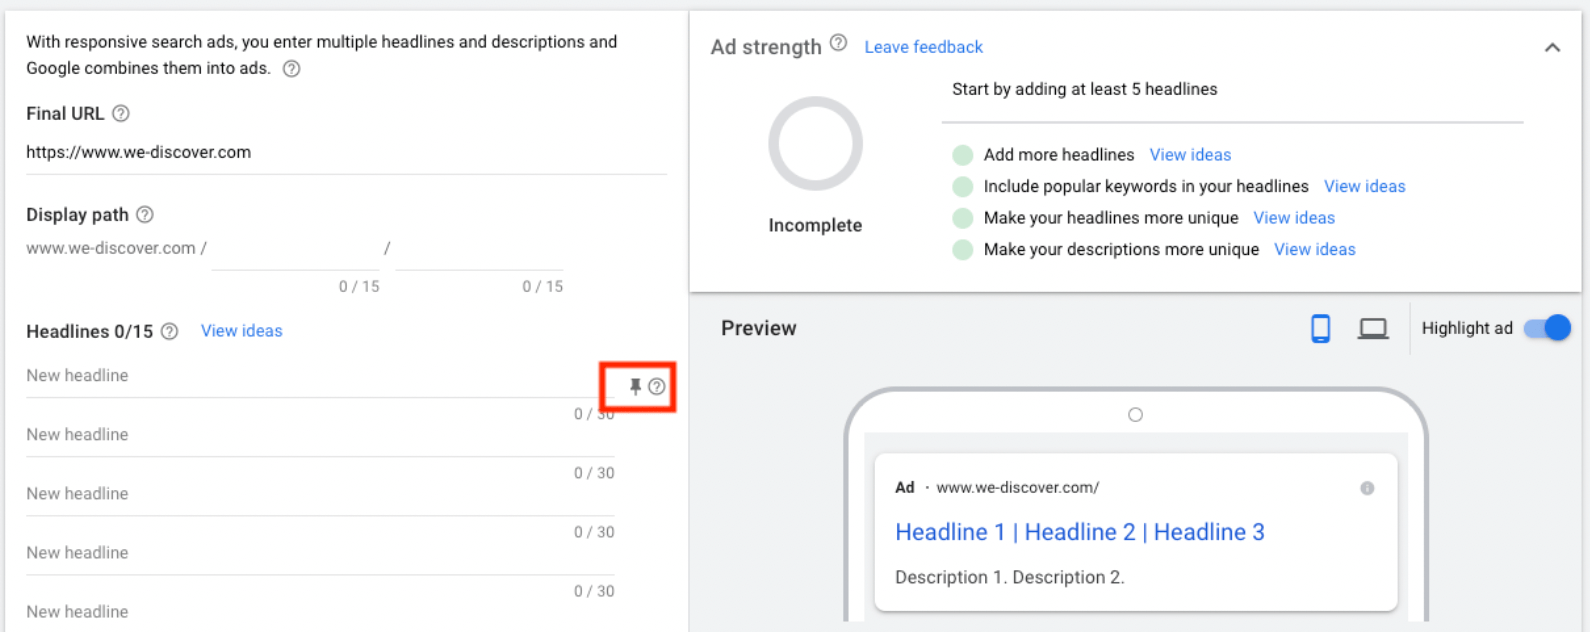Click the preview headline link text
The image size is (1590, 632).
pyautogui.click(x=1080, y=532)
